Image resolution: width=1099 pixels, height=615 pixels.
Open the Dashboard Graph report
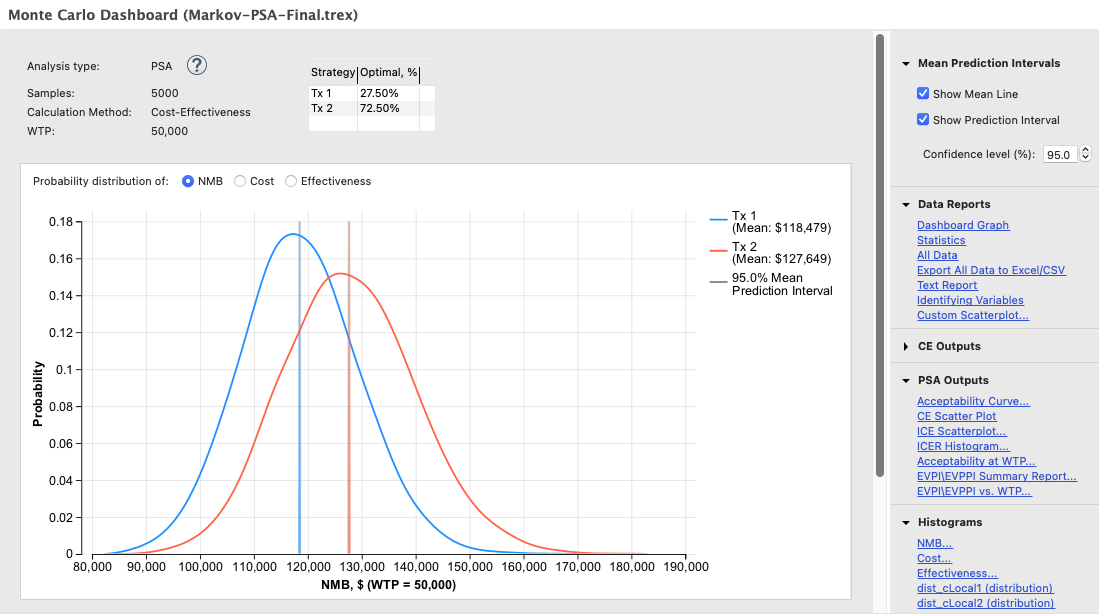963,225
